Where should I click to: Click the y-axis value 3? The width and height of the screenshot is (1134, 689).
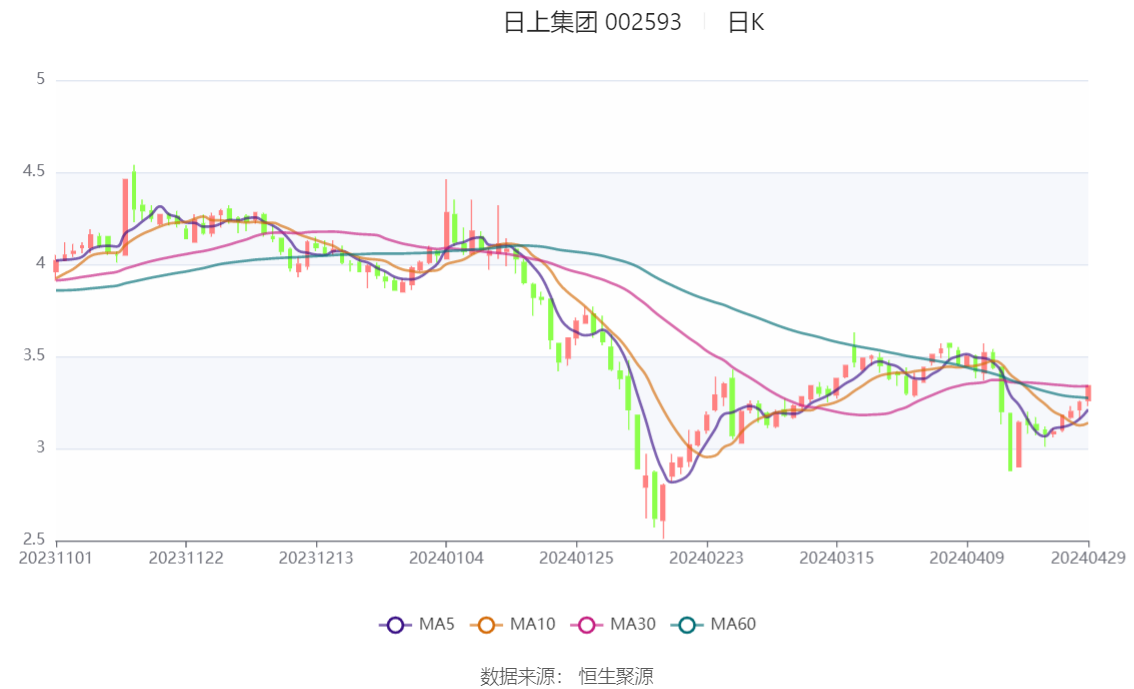point(41,448)
